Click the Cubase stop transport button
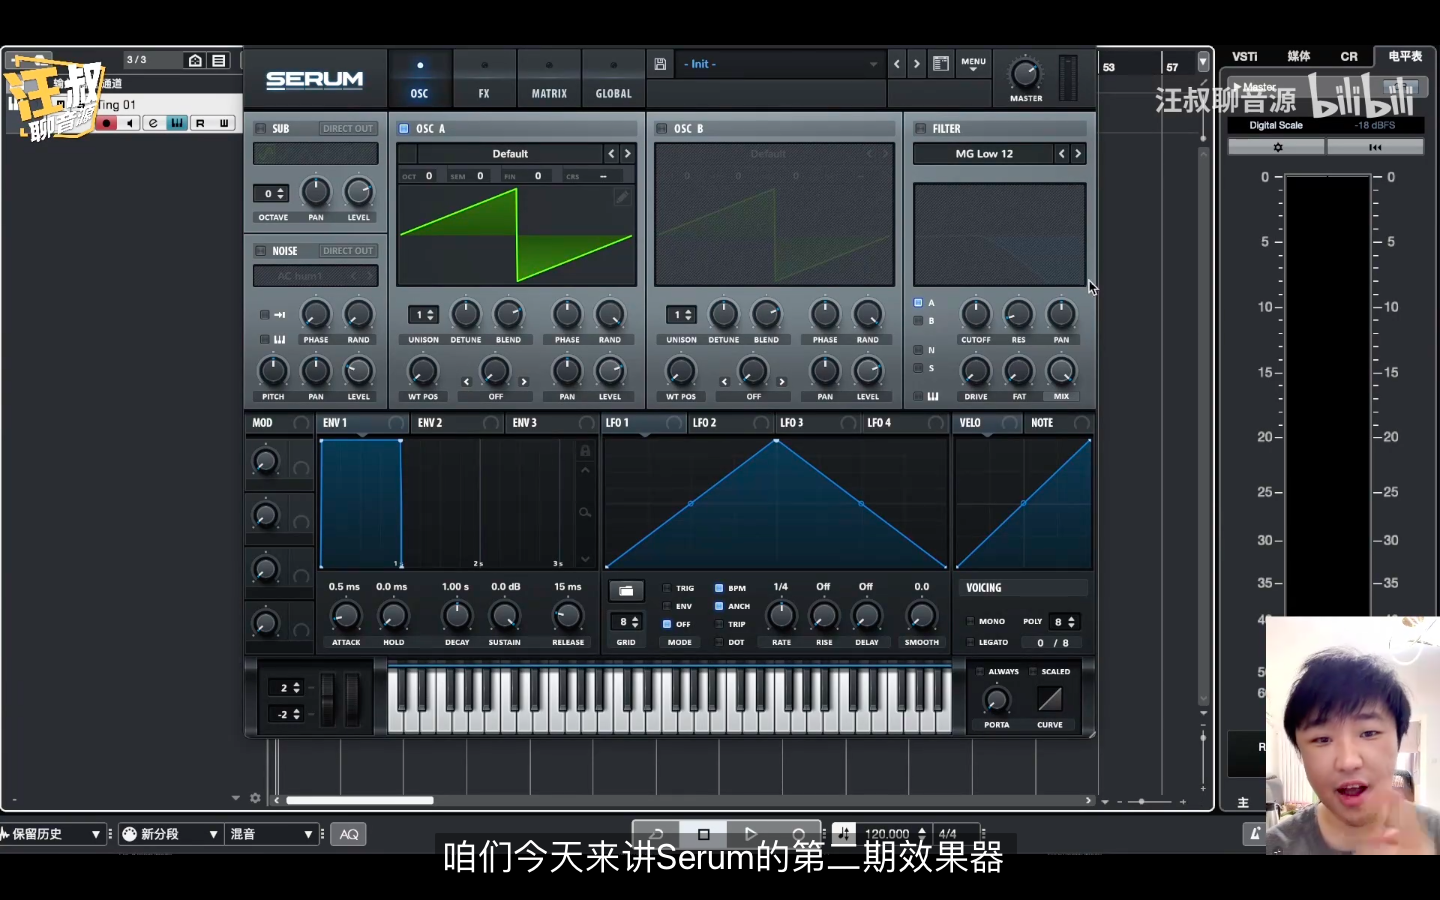 703,834
